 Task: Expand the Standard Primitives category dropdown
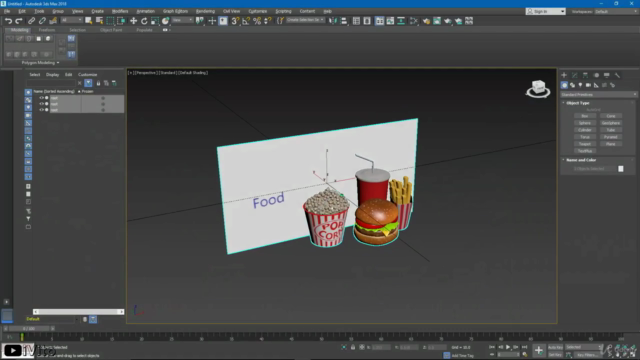click(x=598, y=95)
